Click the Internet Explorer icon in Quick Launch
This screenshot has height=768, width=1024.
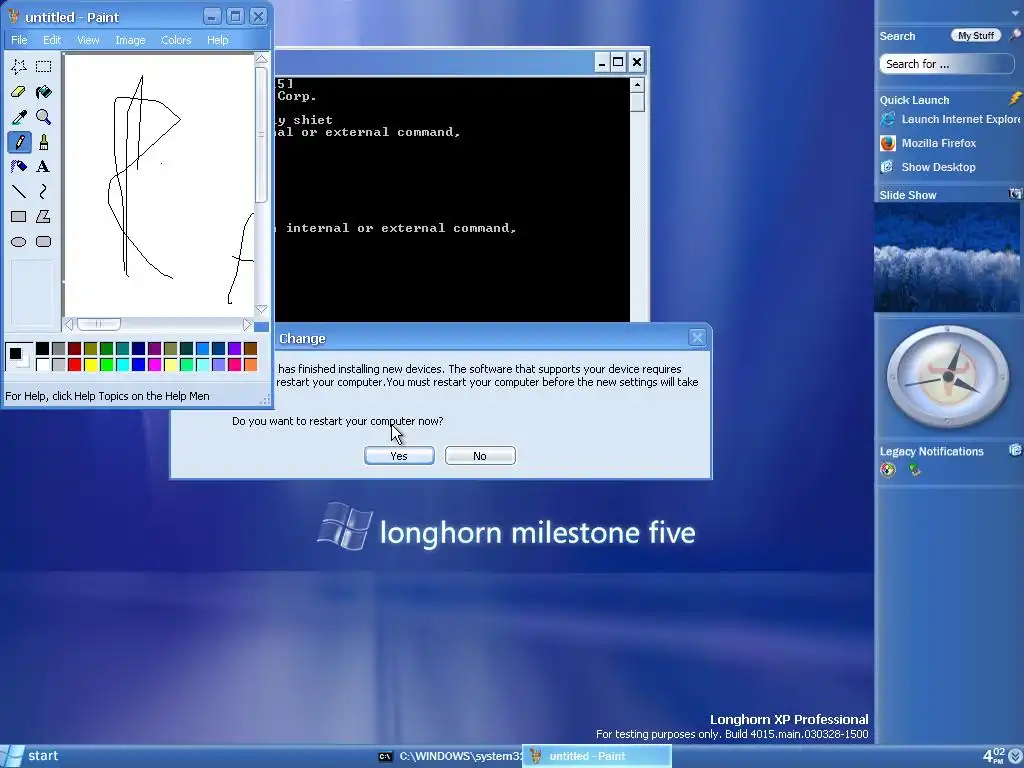(x=888, y=119)
